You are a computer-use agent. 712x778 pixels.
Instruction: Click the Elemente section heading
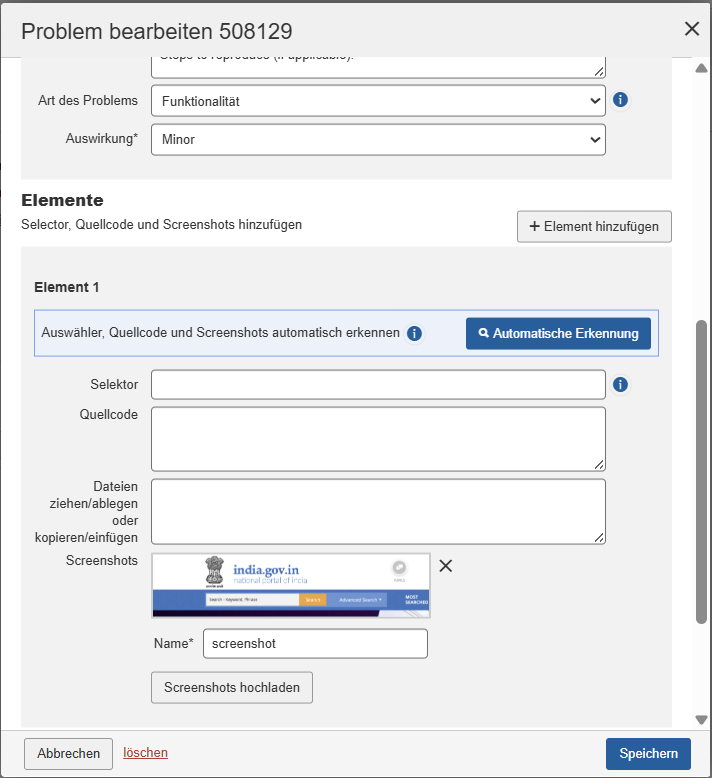[x=62, y=200]
